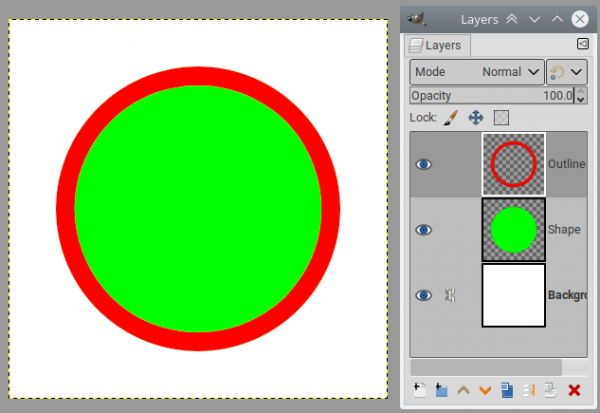Viewport: 600px width, 413px height.
Task: Click the green circle on canvas
Action: (198, 209)
